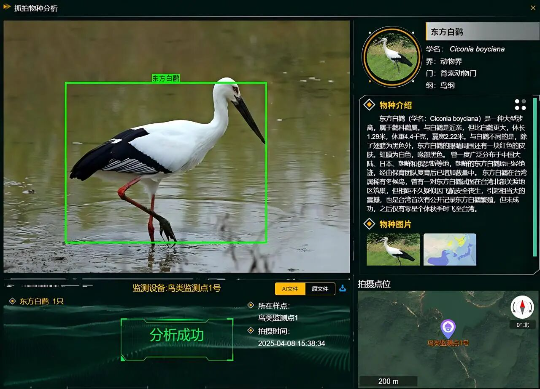Screen dimensions: 540x389
Task: Click the 200 m map scale bar
Action: [x=388, y=381]
